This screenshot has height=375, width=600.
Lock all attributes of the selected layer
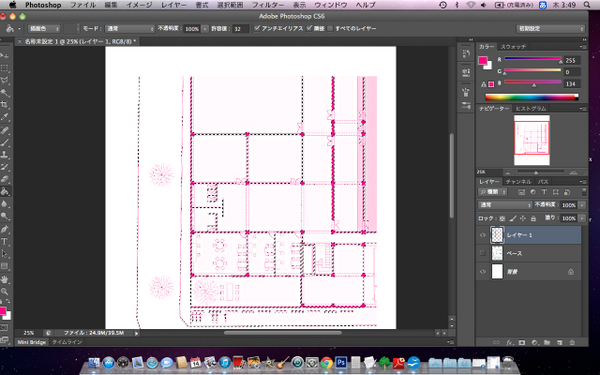pyautogui.click(x=533, y=218)
